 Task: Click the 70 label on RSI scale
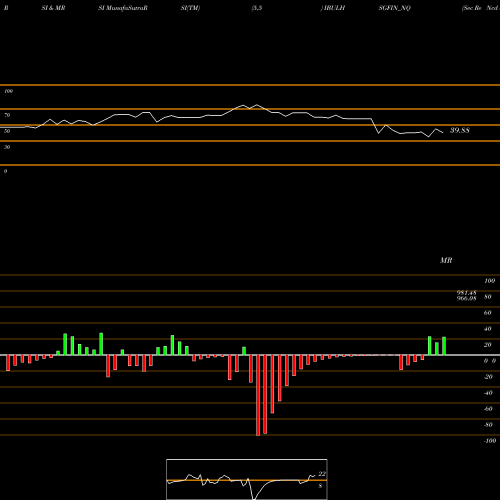click(x=7, y=115)
